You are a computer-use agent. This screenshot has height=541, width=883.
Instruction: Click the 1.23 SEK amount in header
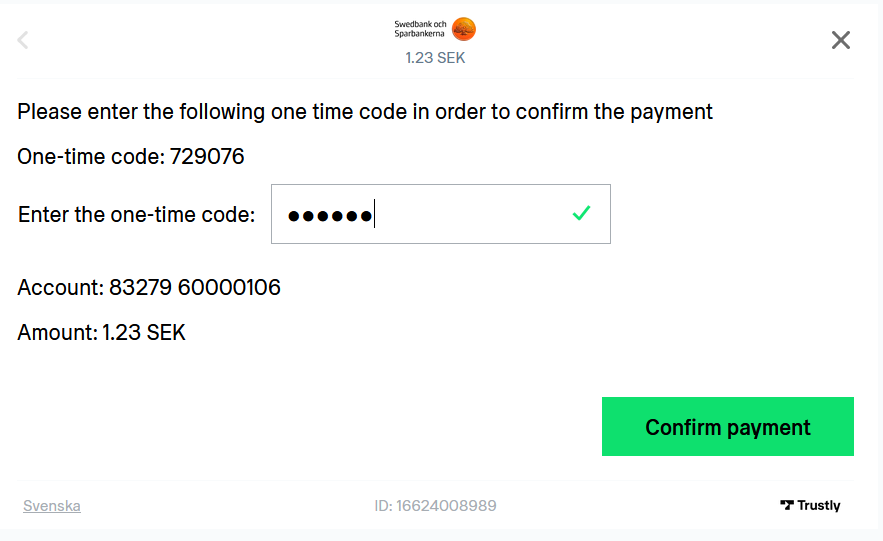pyautogui.click(x=435, y=58)
